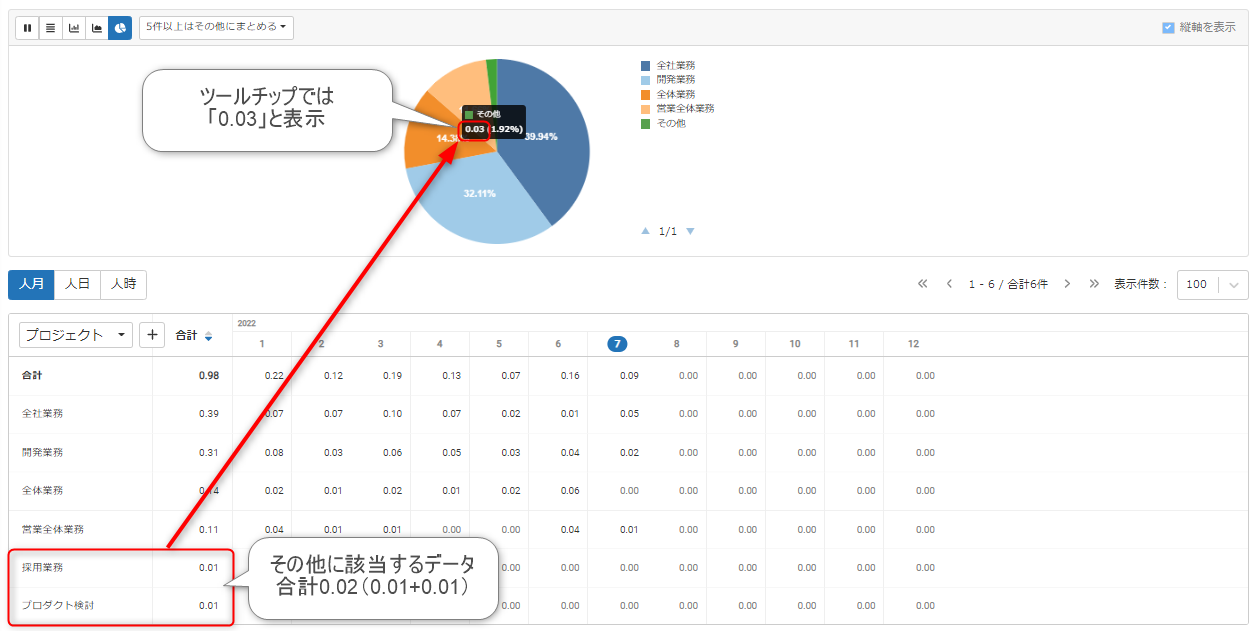Click the 全社業務 total 0.39 cell
Image resolution: width=1255 pixels, height=631 pixels.
pyautogui.click(x=208, y=413)
